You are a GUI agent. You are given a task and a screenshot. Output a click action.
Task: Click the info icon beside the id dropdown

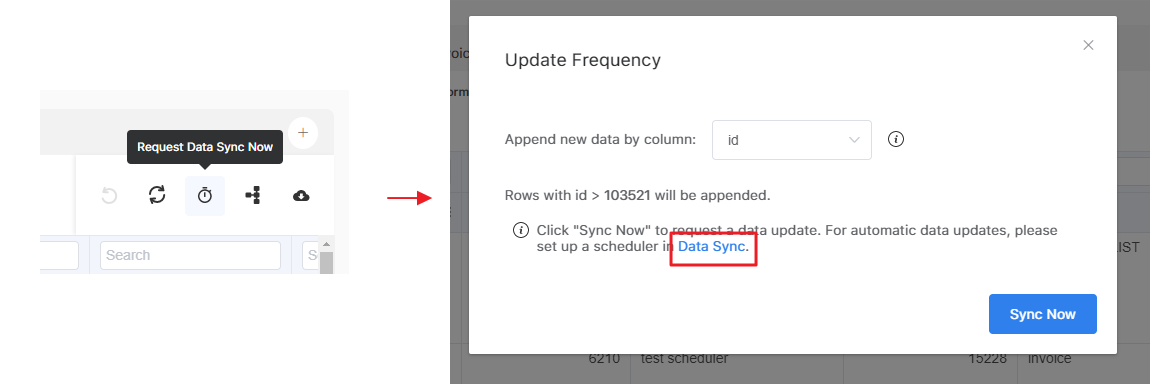(896, 139)
